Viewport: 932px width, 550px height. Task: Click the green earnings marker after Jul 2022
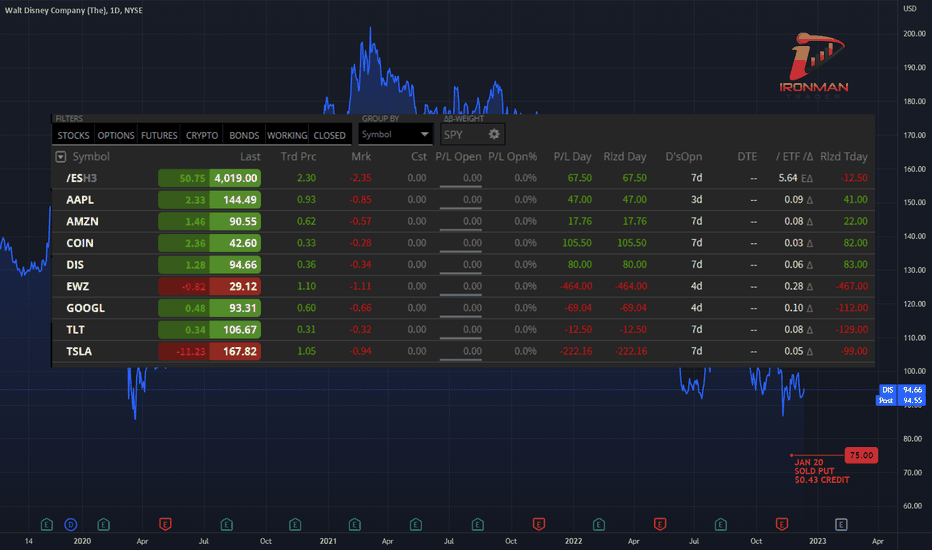[x=720, y=524]
